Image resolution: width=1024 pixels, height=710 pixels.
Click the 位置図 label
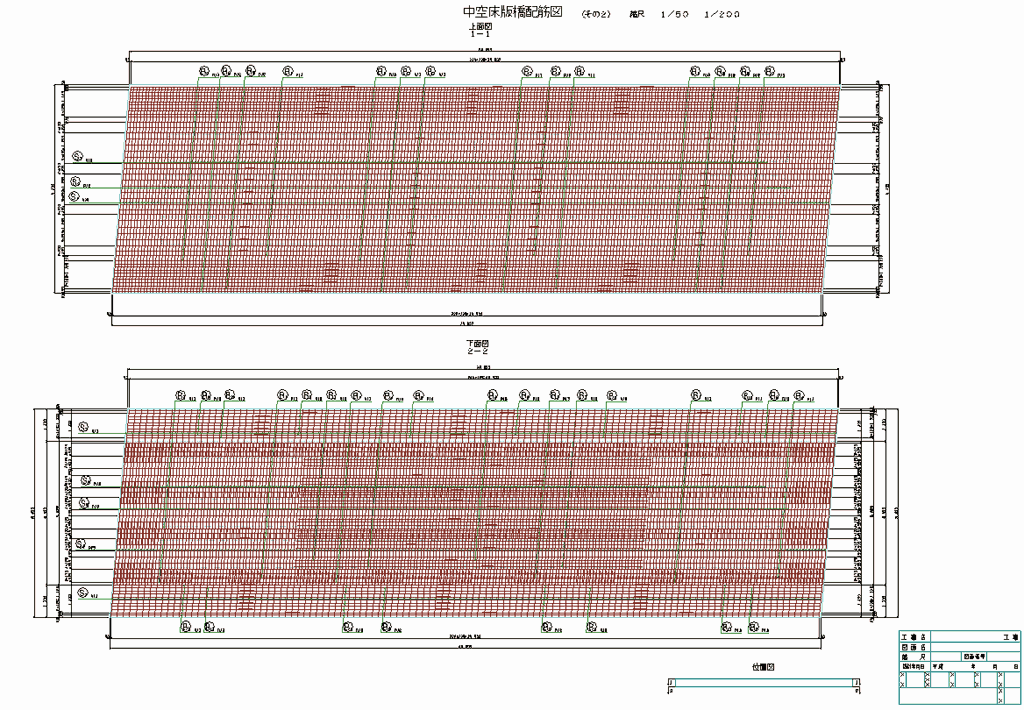(x=764, y=666)
